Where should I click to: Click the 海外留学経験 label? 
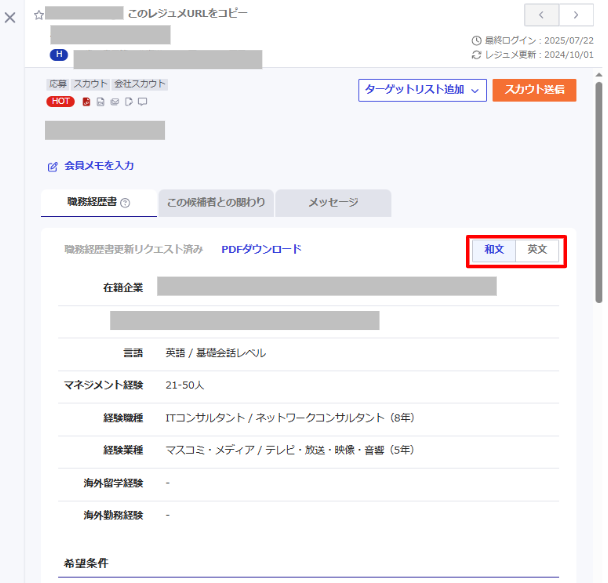tap(114, 483)
